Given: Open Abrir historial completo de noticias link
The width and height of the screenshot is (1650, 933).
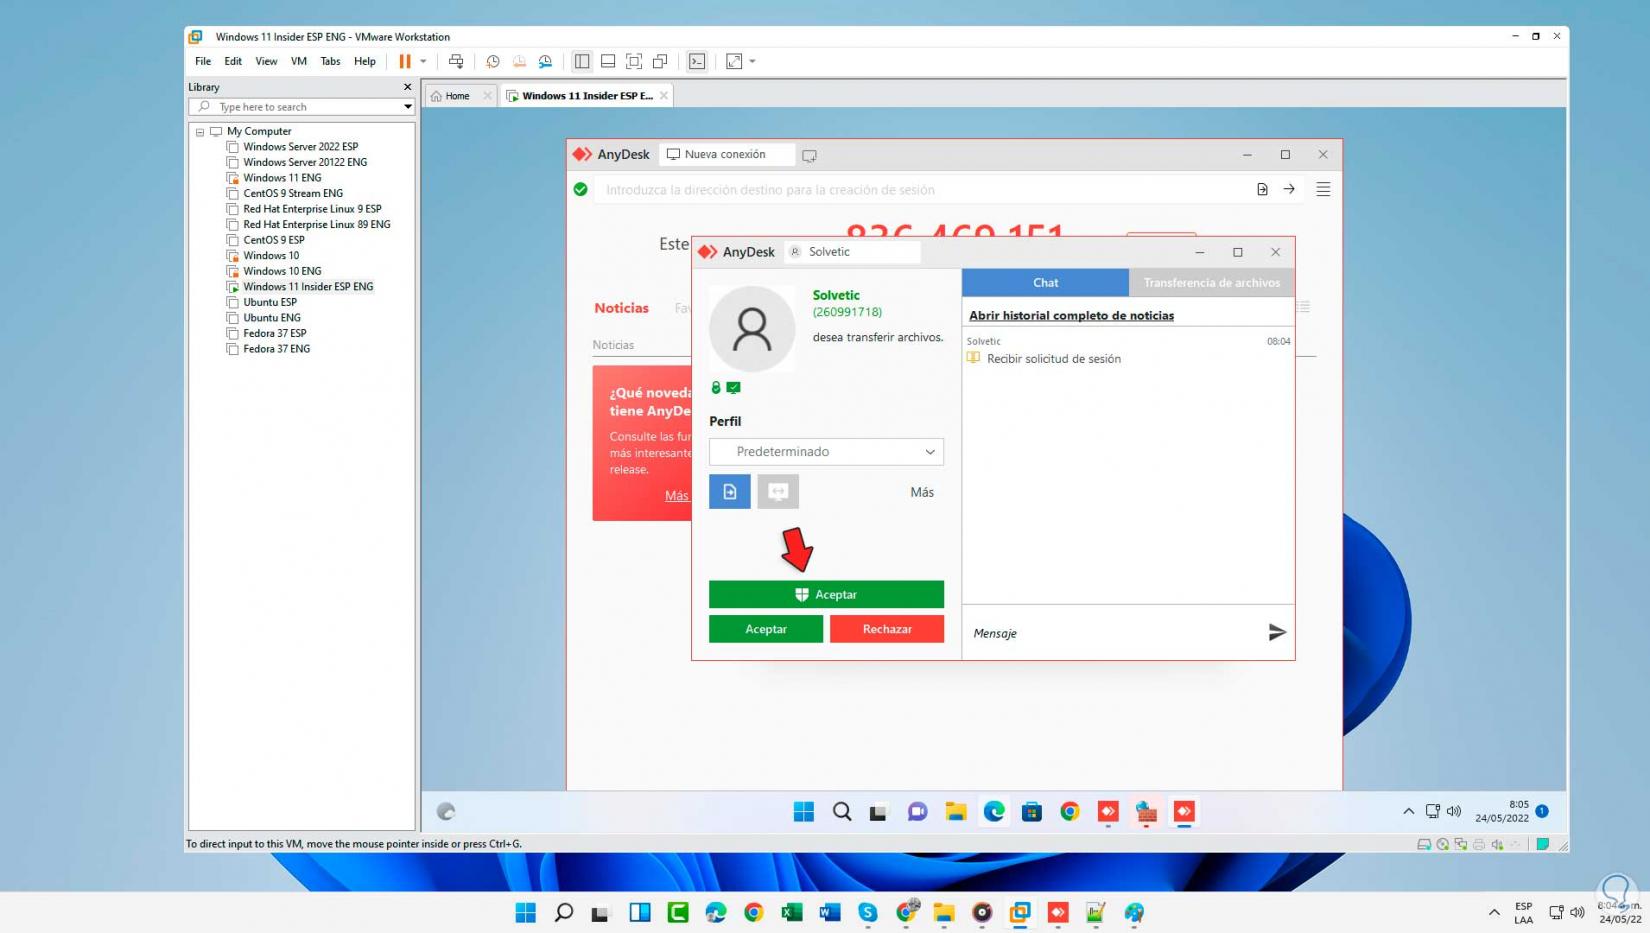Looking at the screenshot, I should (1071, 316).
